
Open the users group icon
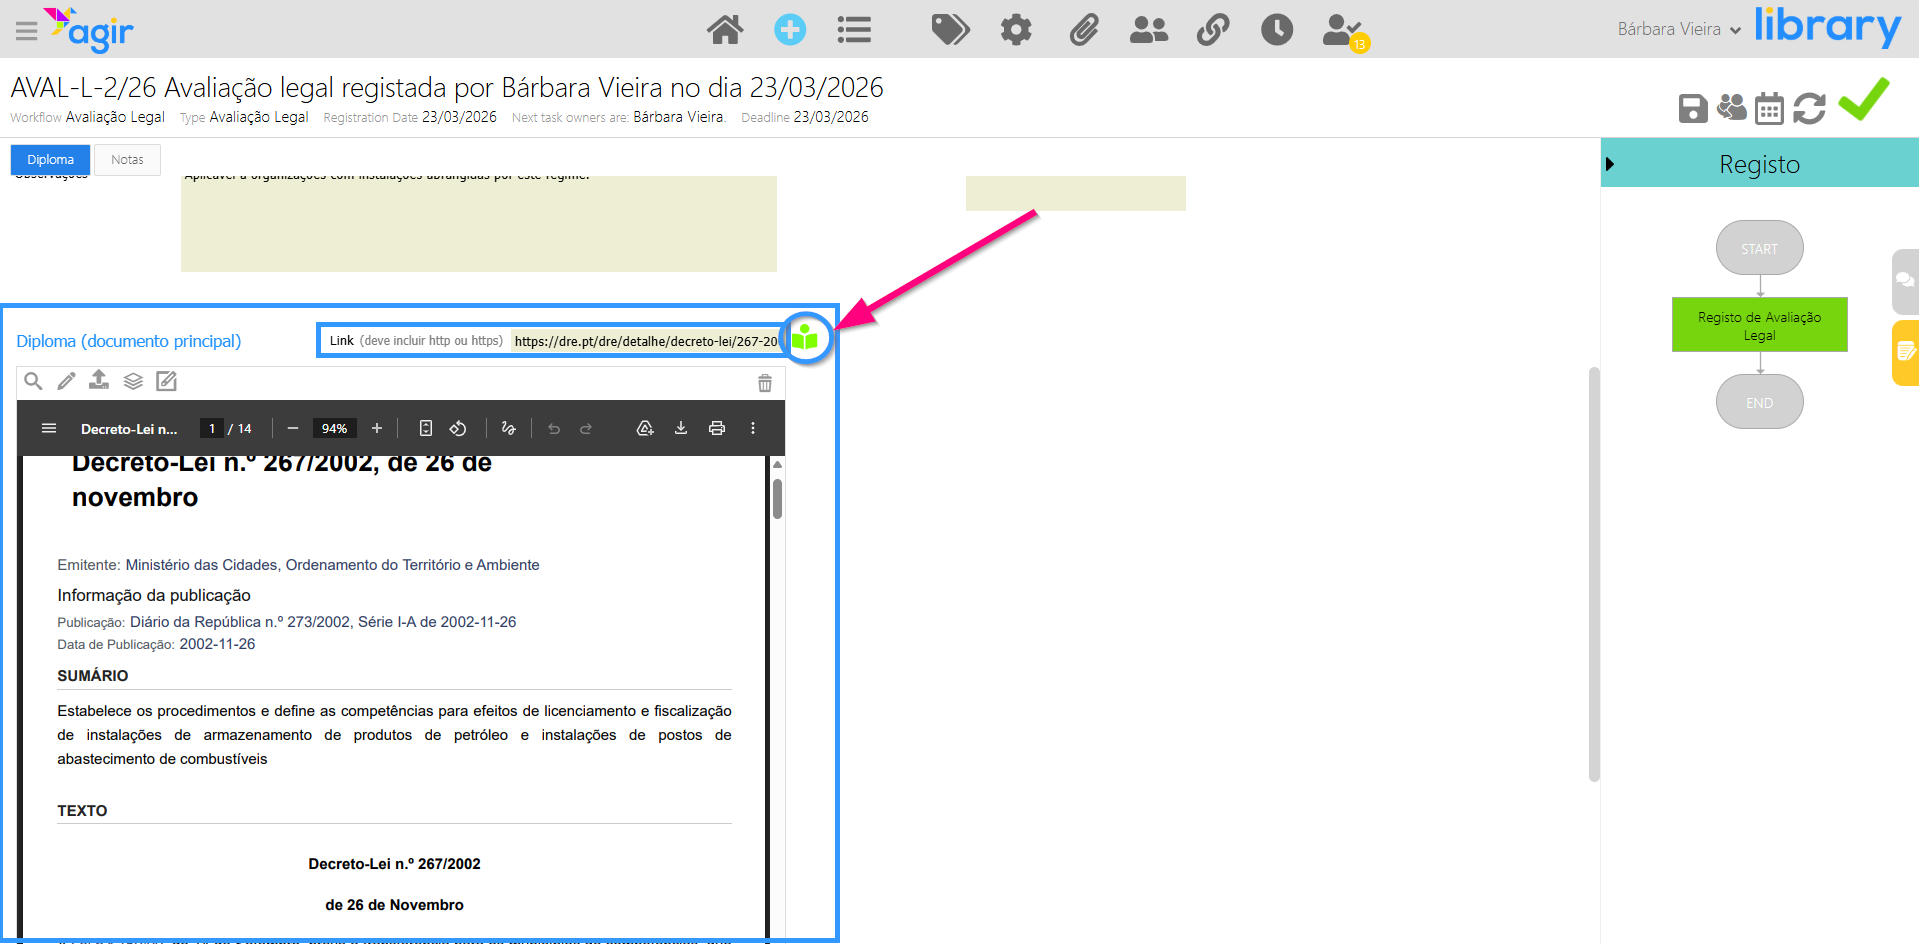(1148, 30)
